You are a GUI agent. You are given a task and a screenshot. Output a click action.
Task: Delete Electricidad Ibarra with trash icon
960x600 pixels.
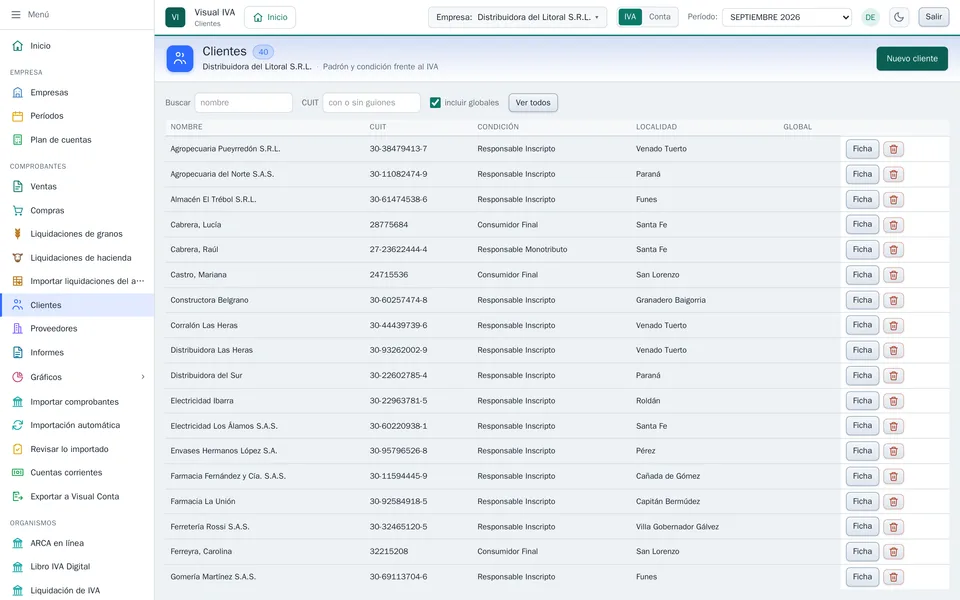pyautogui.click(x=893, y=401)
